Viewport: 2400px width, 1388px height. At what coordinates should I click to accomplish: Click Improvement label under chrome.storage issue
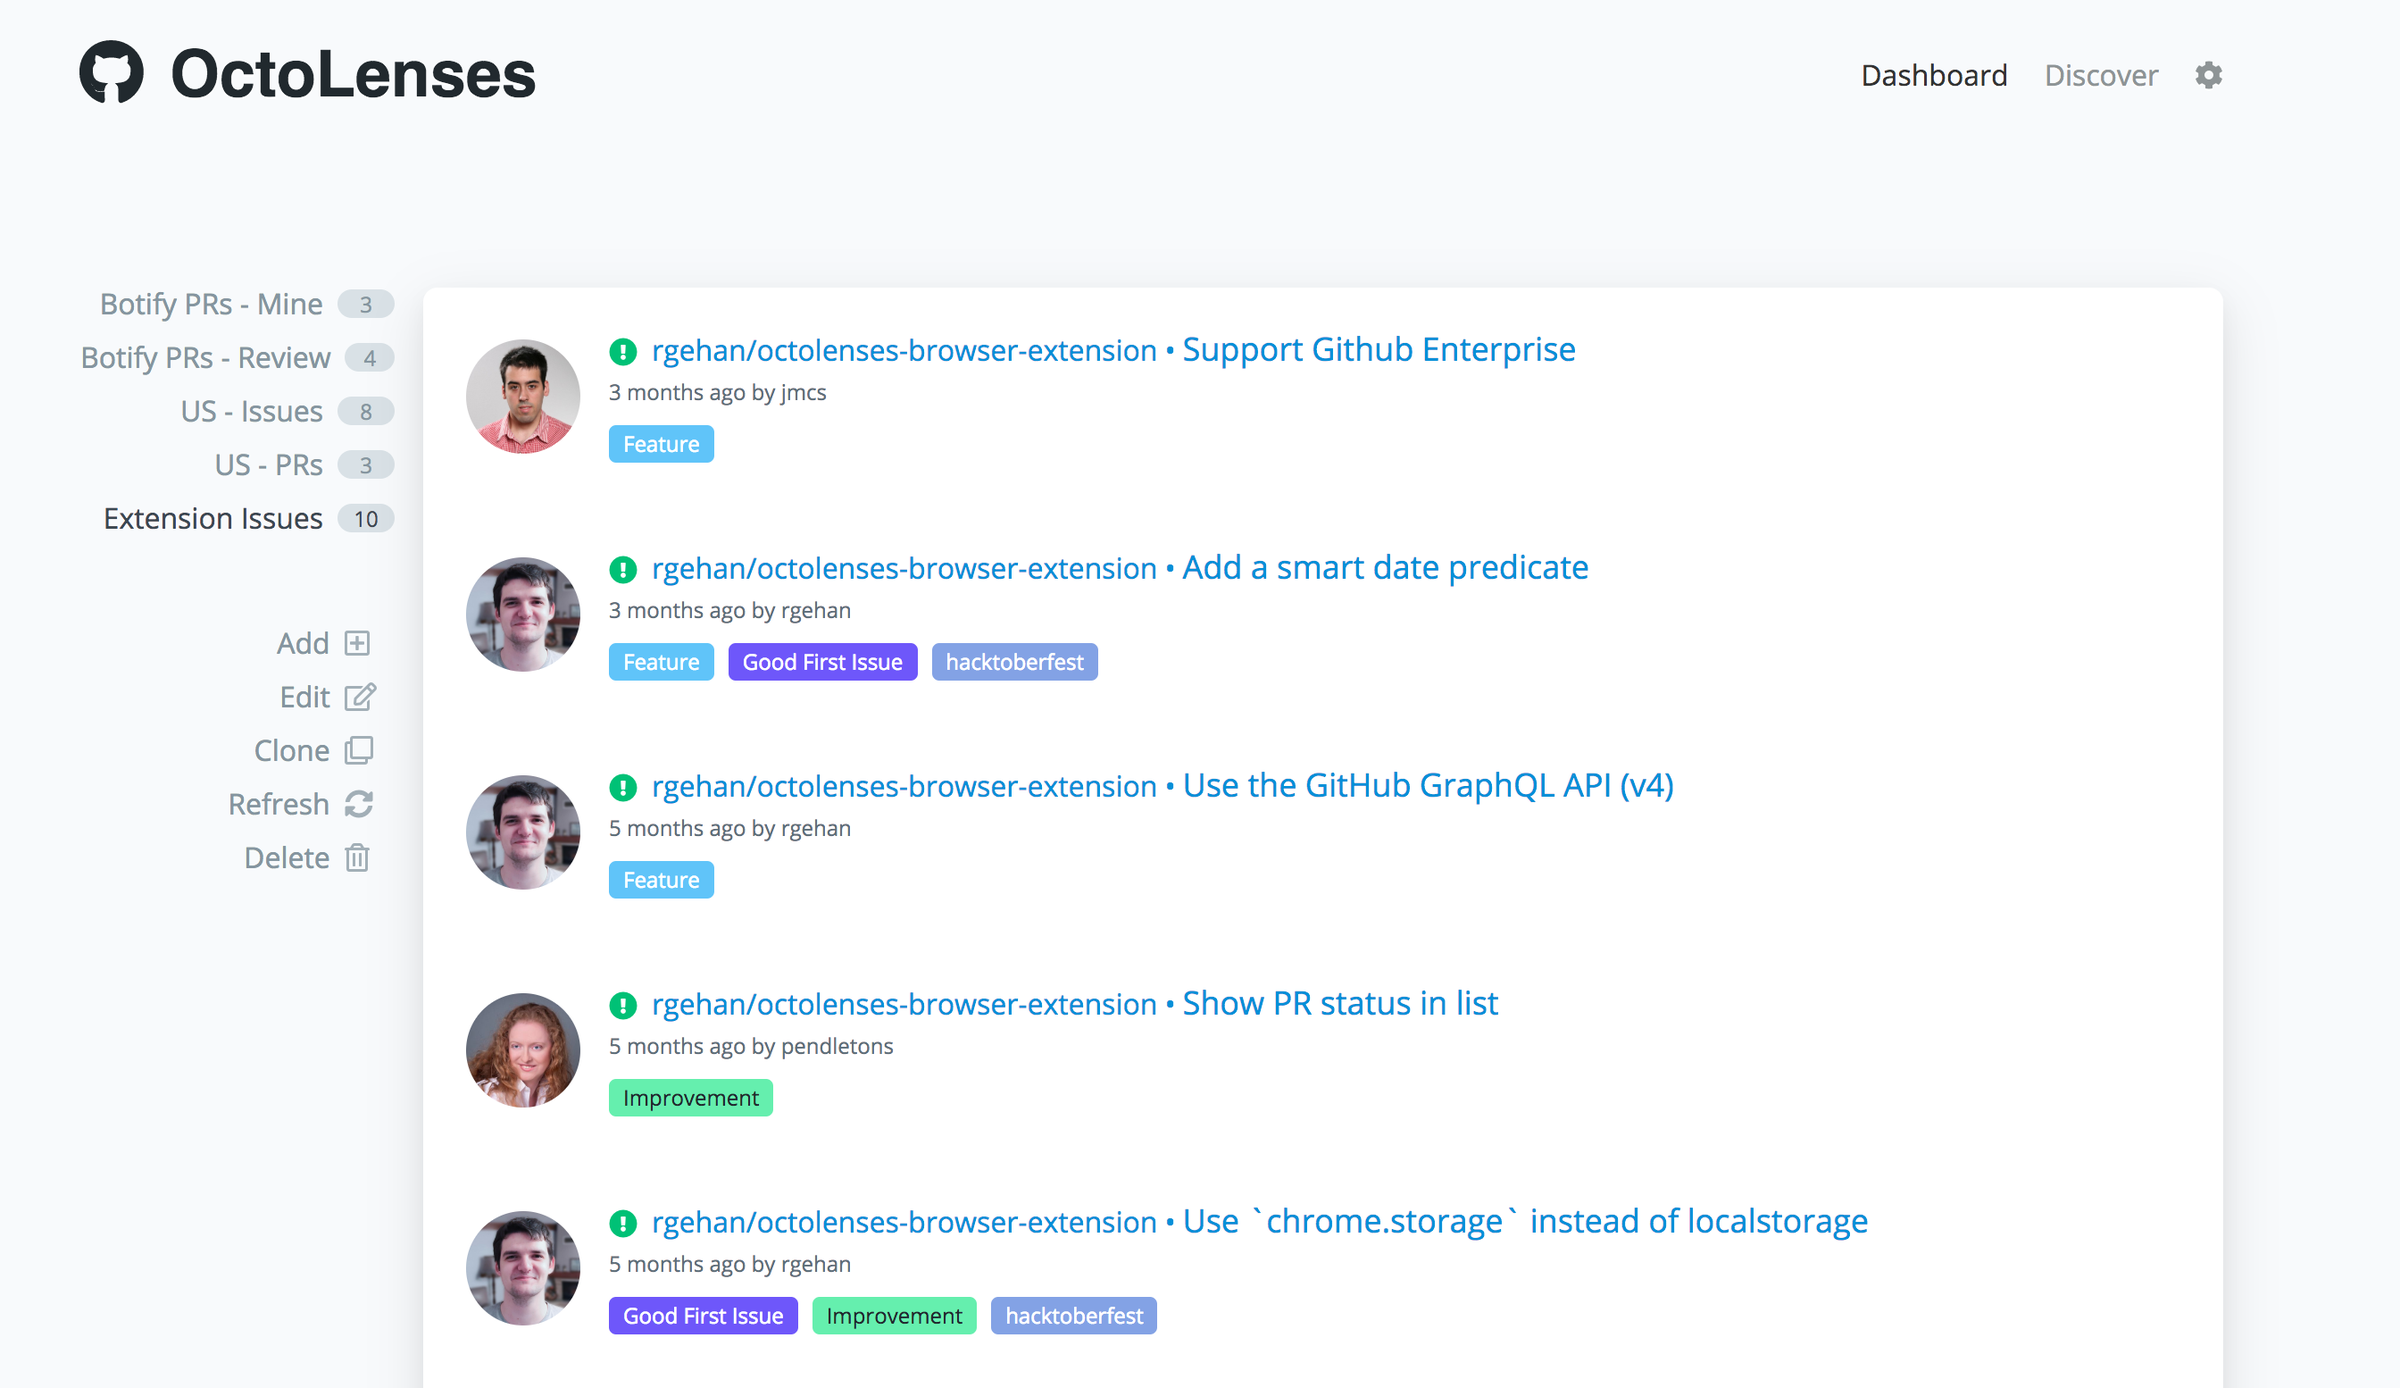[894, 1316]
